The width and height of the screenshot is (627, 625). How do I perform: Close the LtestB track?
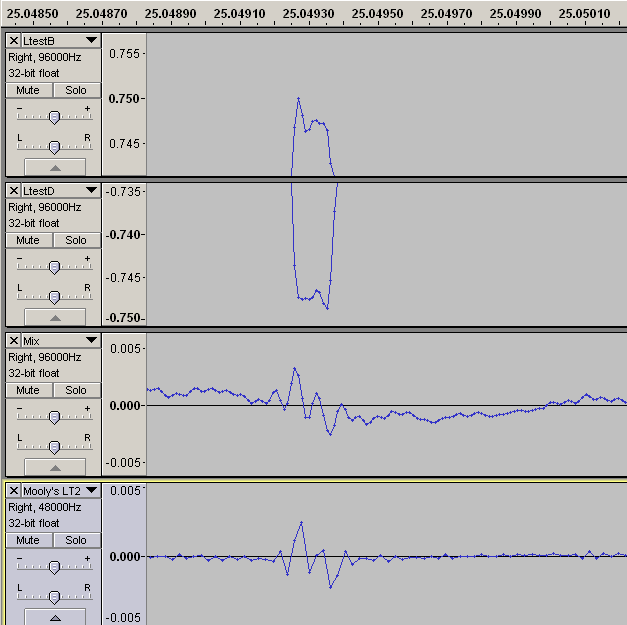(x=14, y=40)
